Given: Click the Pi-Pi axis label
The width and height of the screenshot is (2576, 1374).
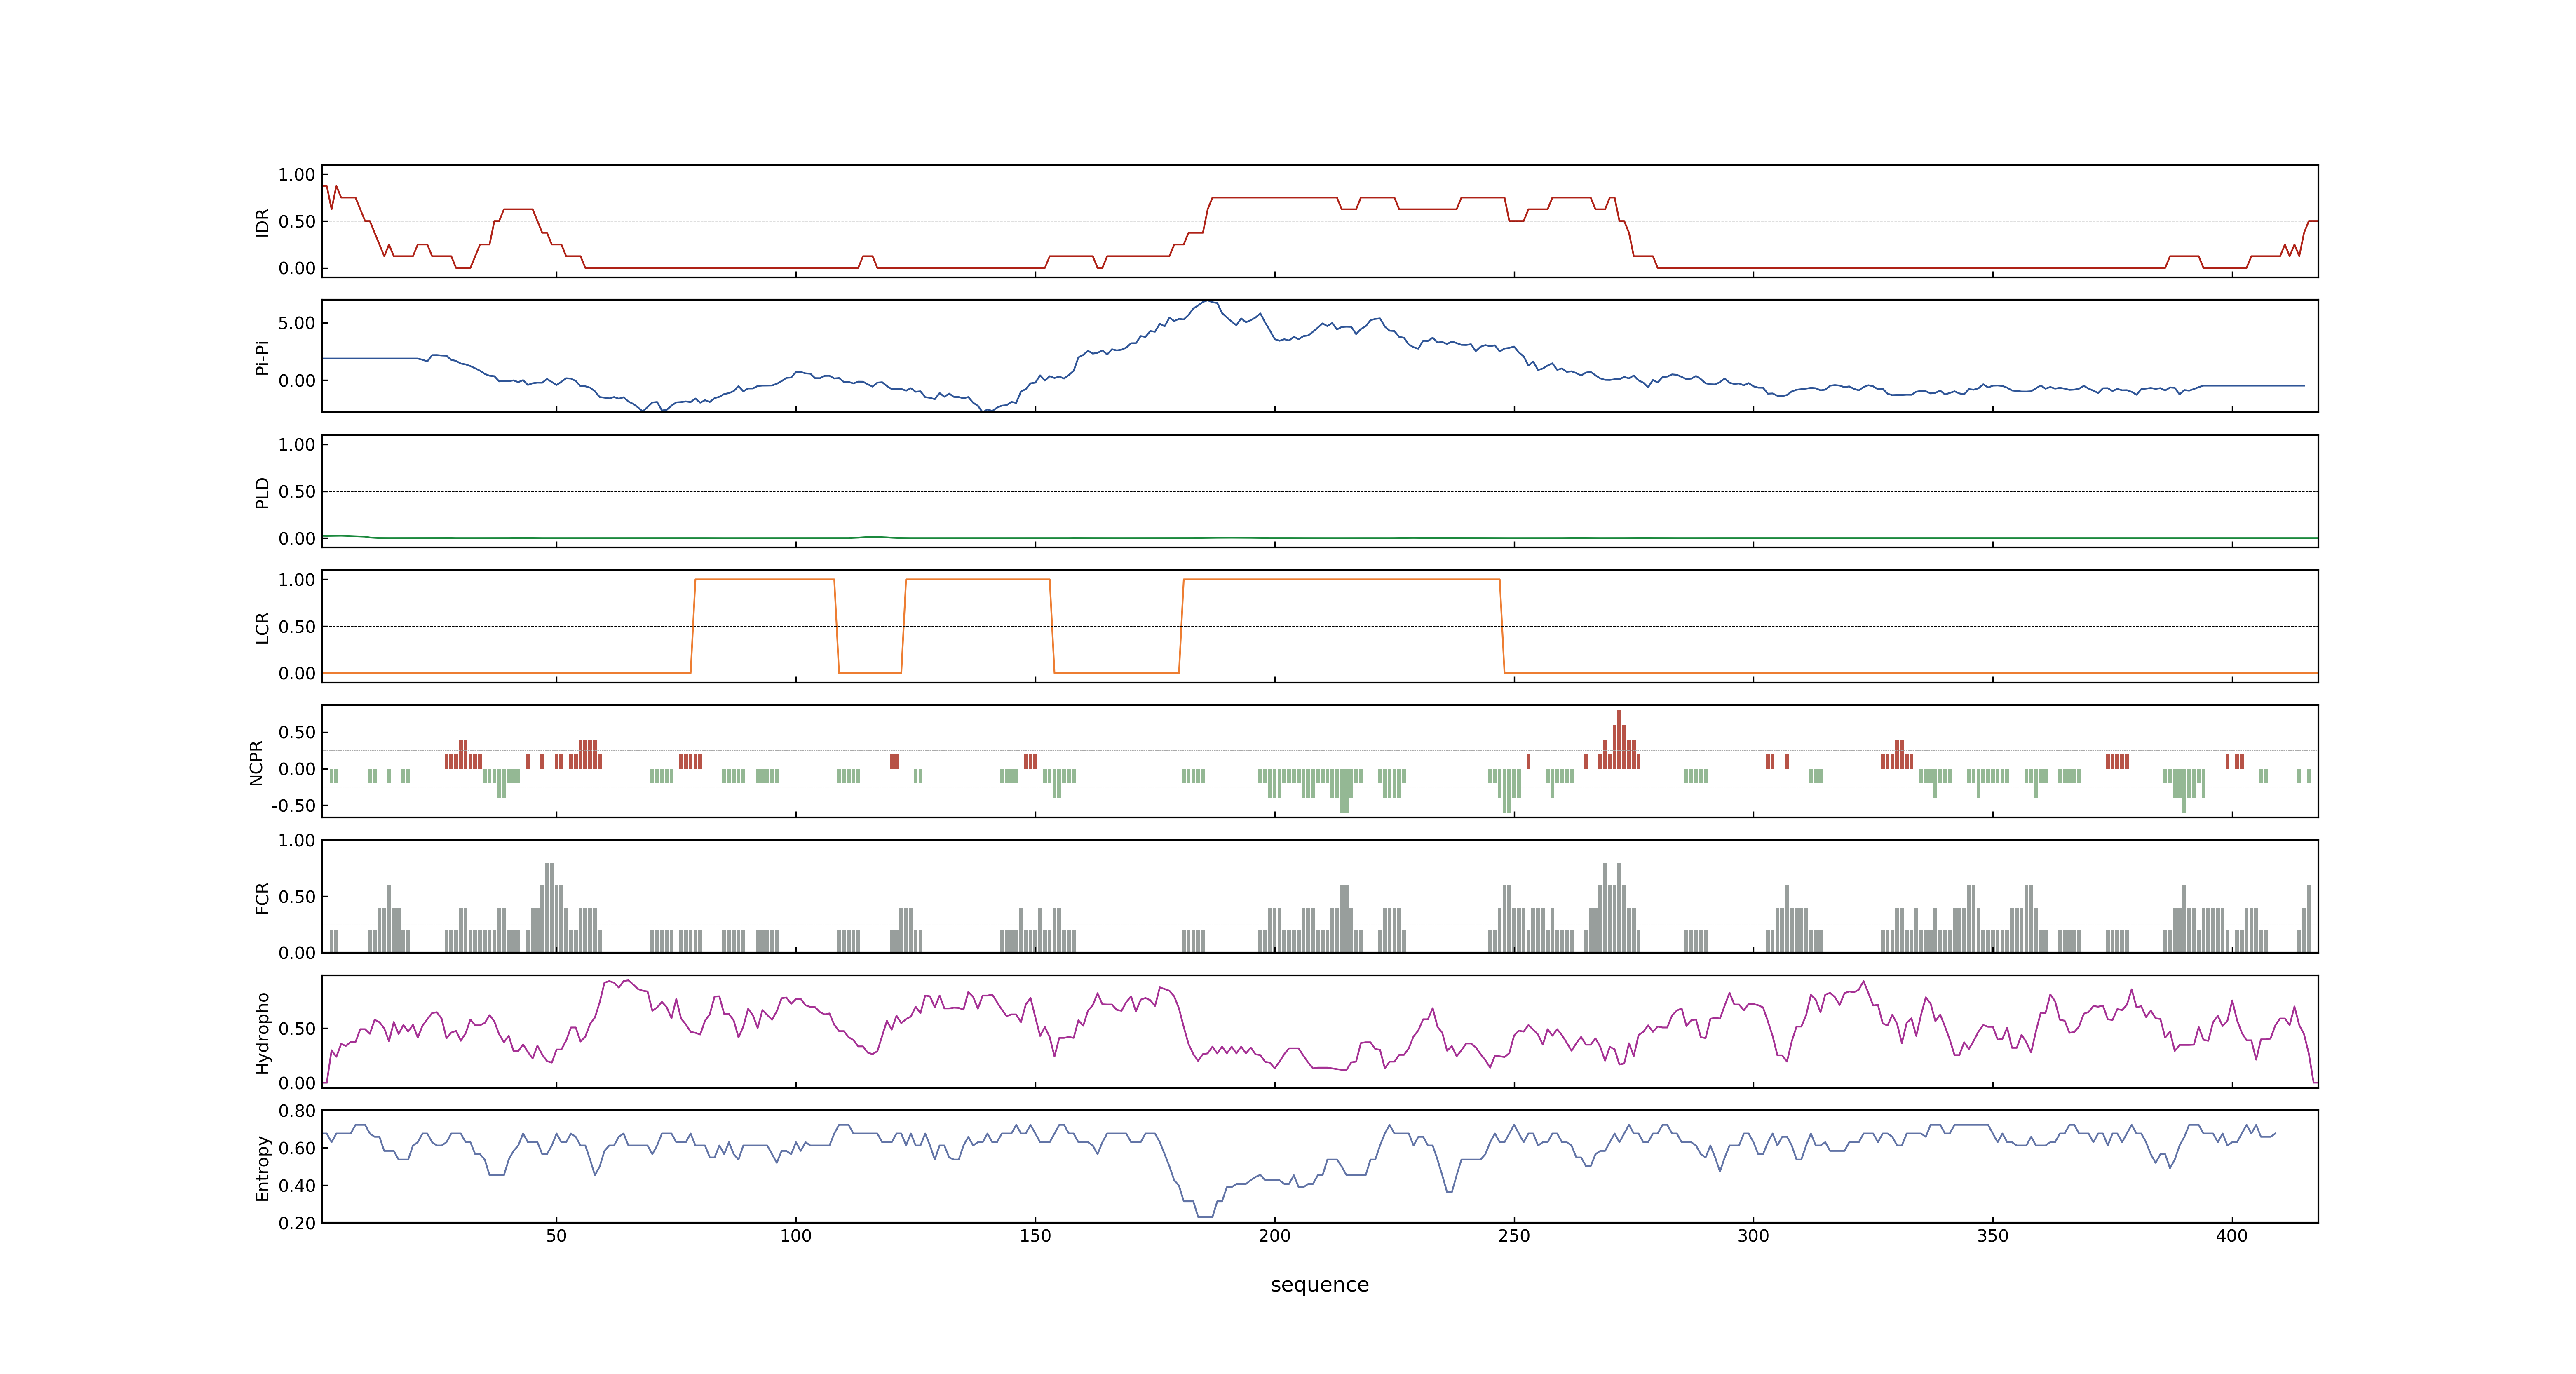Looking at the screenshot, I should pyautogui.click(x=262, y=357).
